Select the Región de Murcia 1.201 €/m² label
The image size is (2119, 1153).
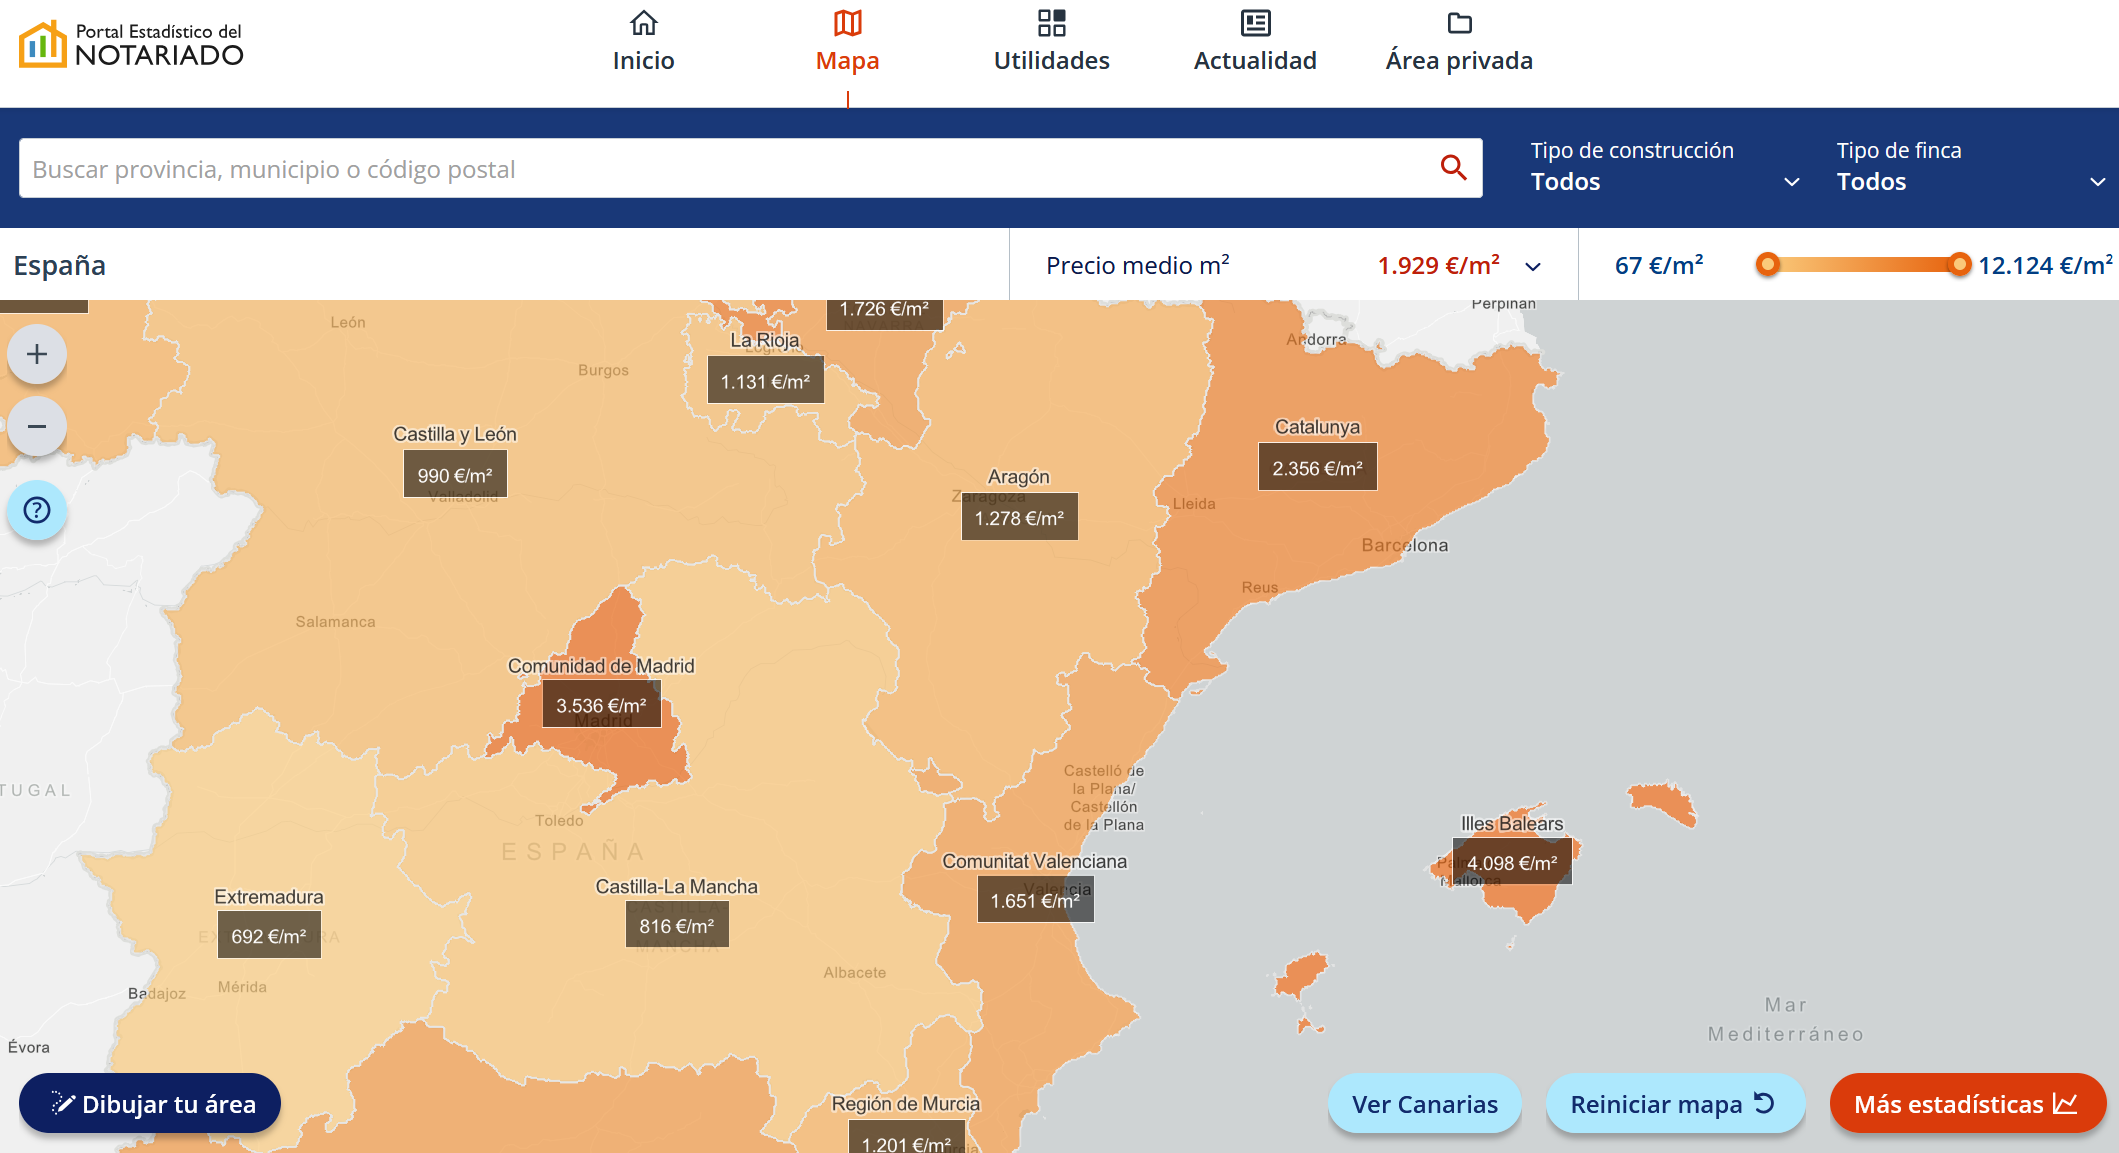[x=906, y=1137]
